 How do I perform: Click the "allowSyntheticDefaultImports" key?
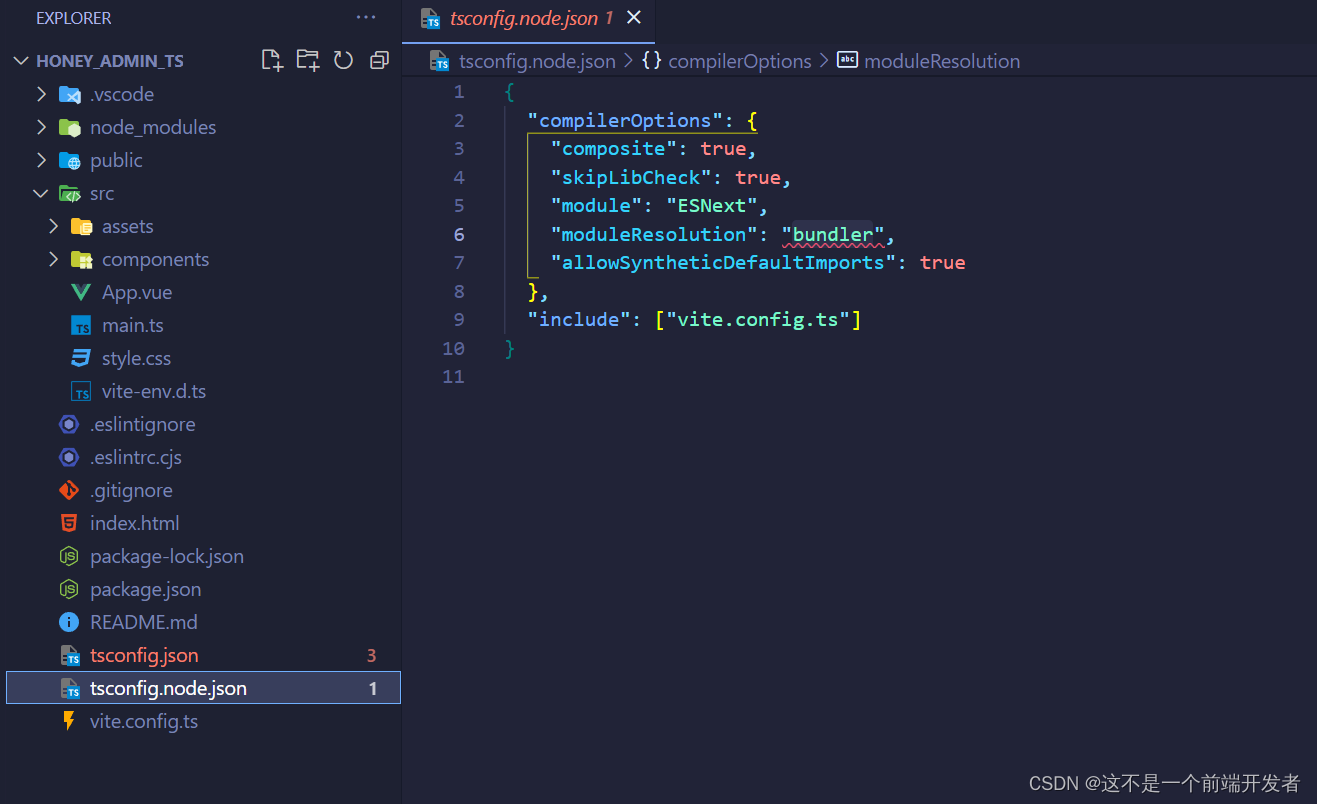point(723,263)
